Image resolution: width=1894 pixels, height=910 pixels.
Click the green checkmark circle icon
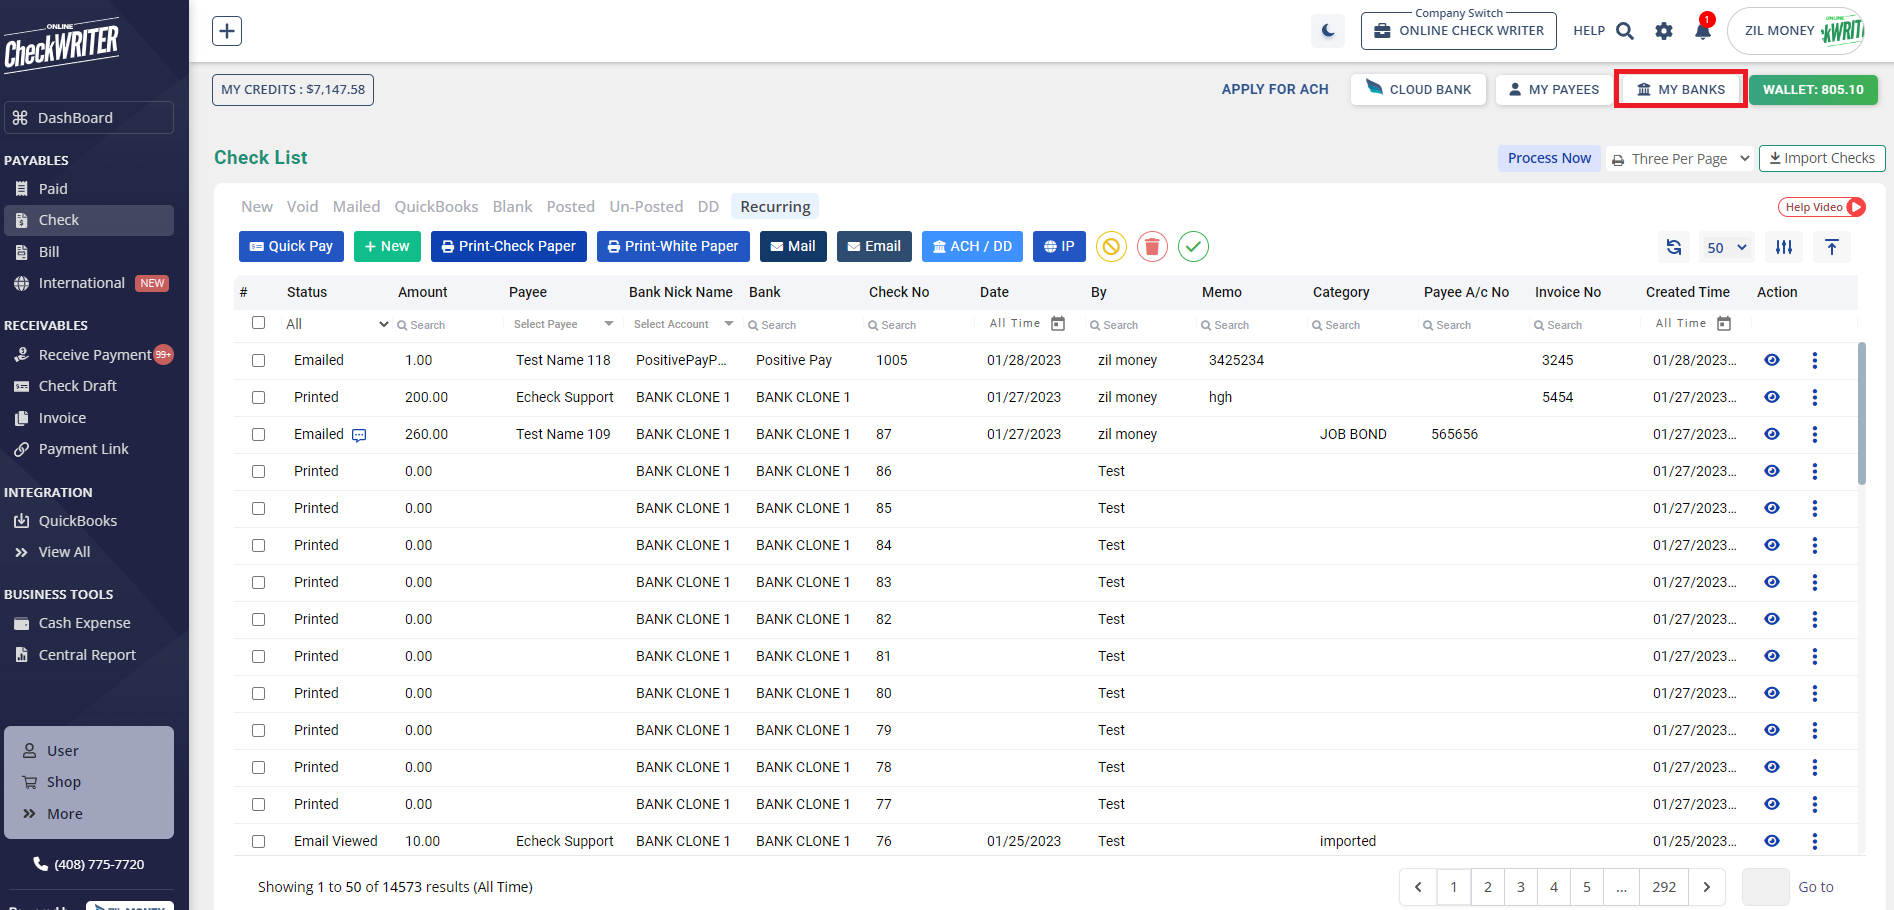click(x=1193, y=246)
